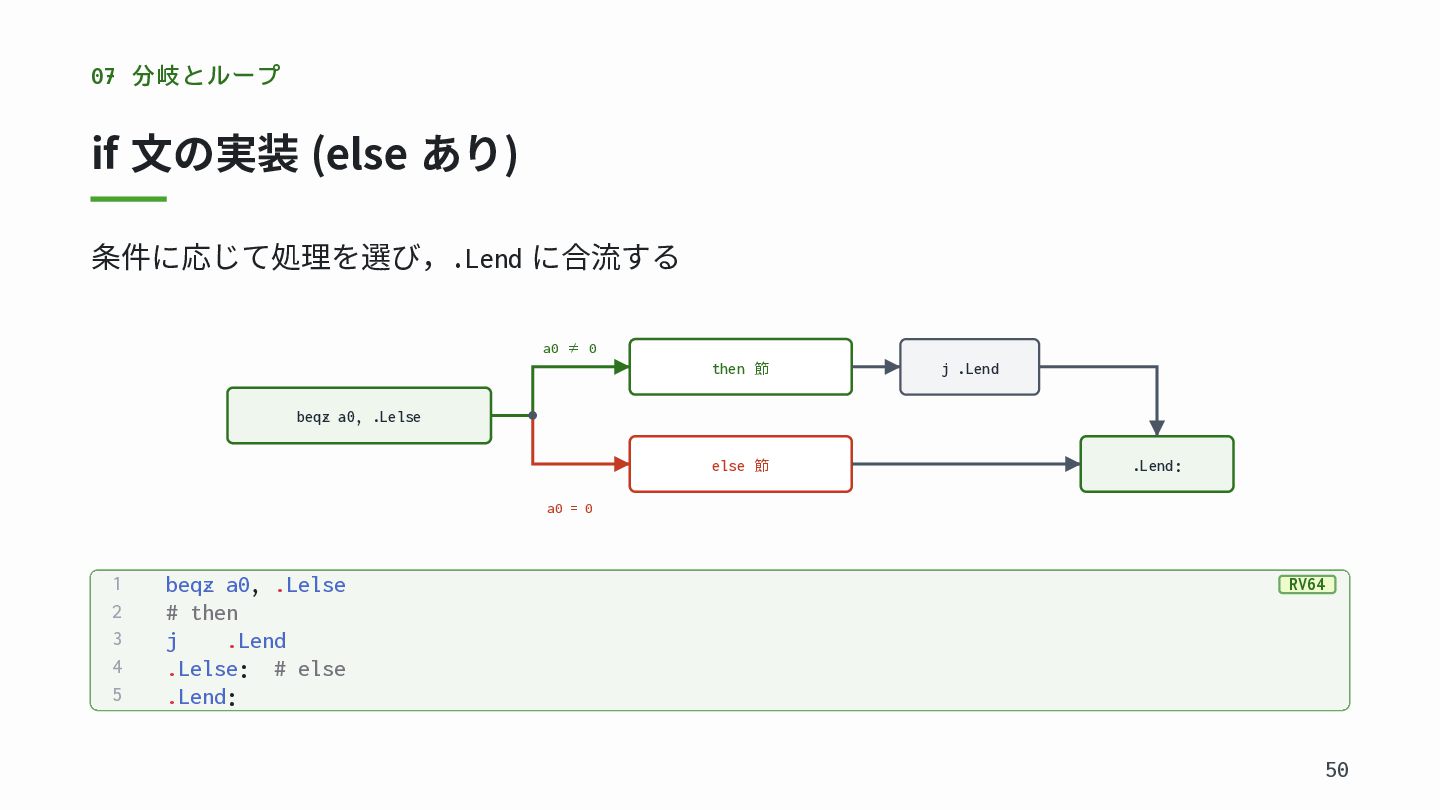Select the green 'then 節' node
This screenshot has width=1440, height=810.
[740, 367]
